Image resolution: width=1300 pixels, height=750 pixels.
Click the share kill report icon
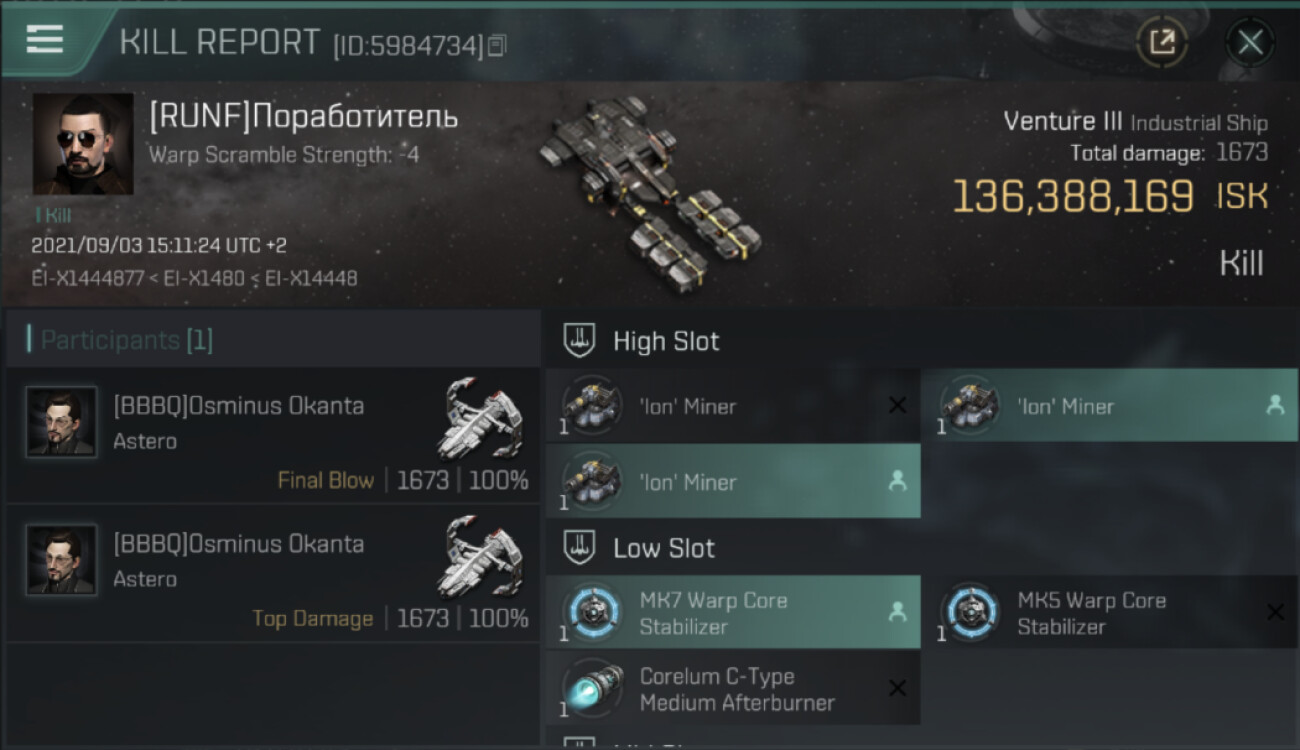1162,42
